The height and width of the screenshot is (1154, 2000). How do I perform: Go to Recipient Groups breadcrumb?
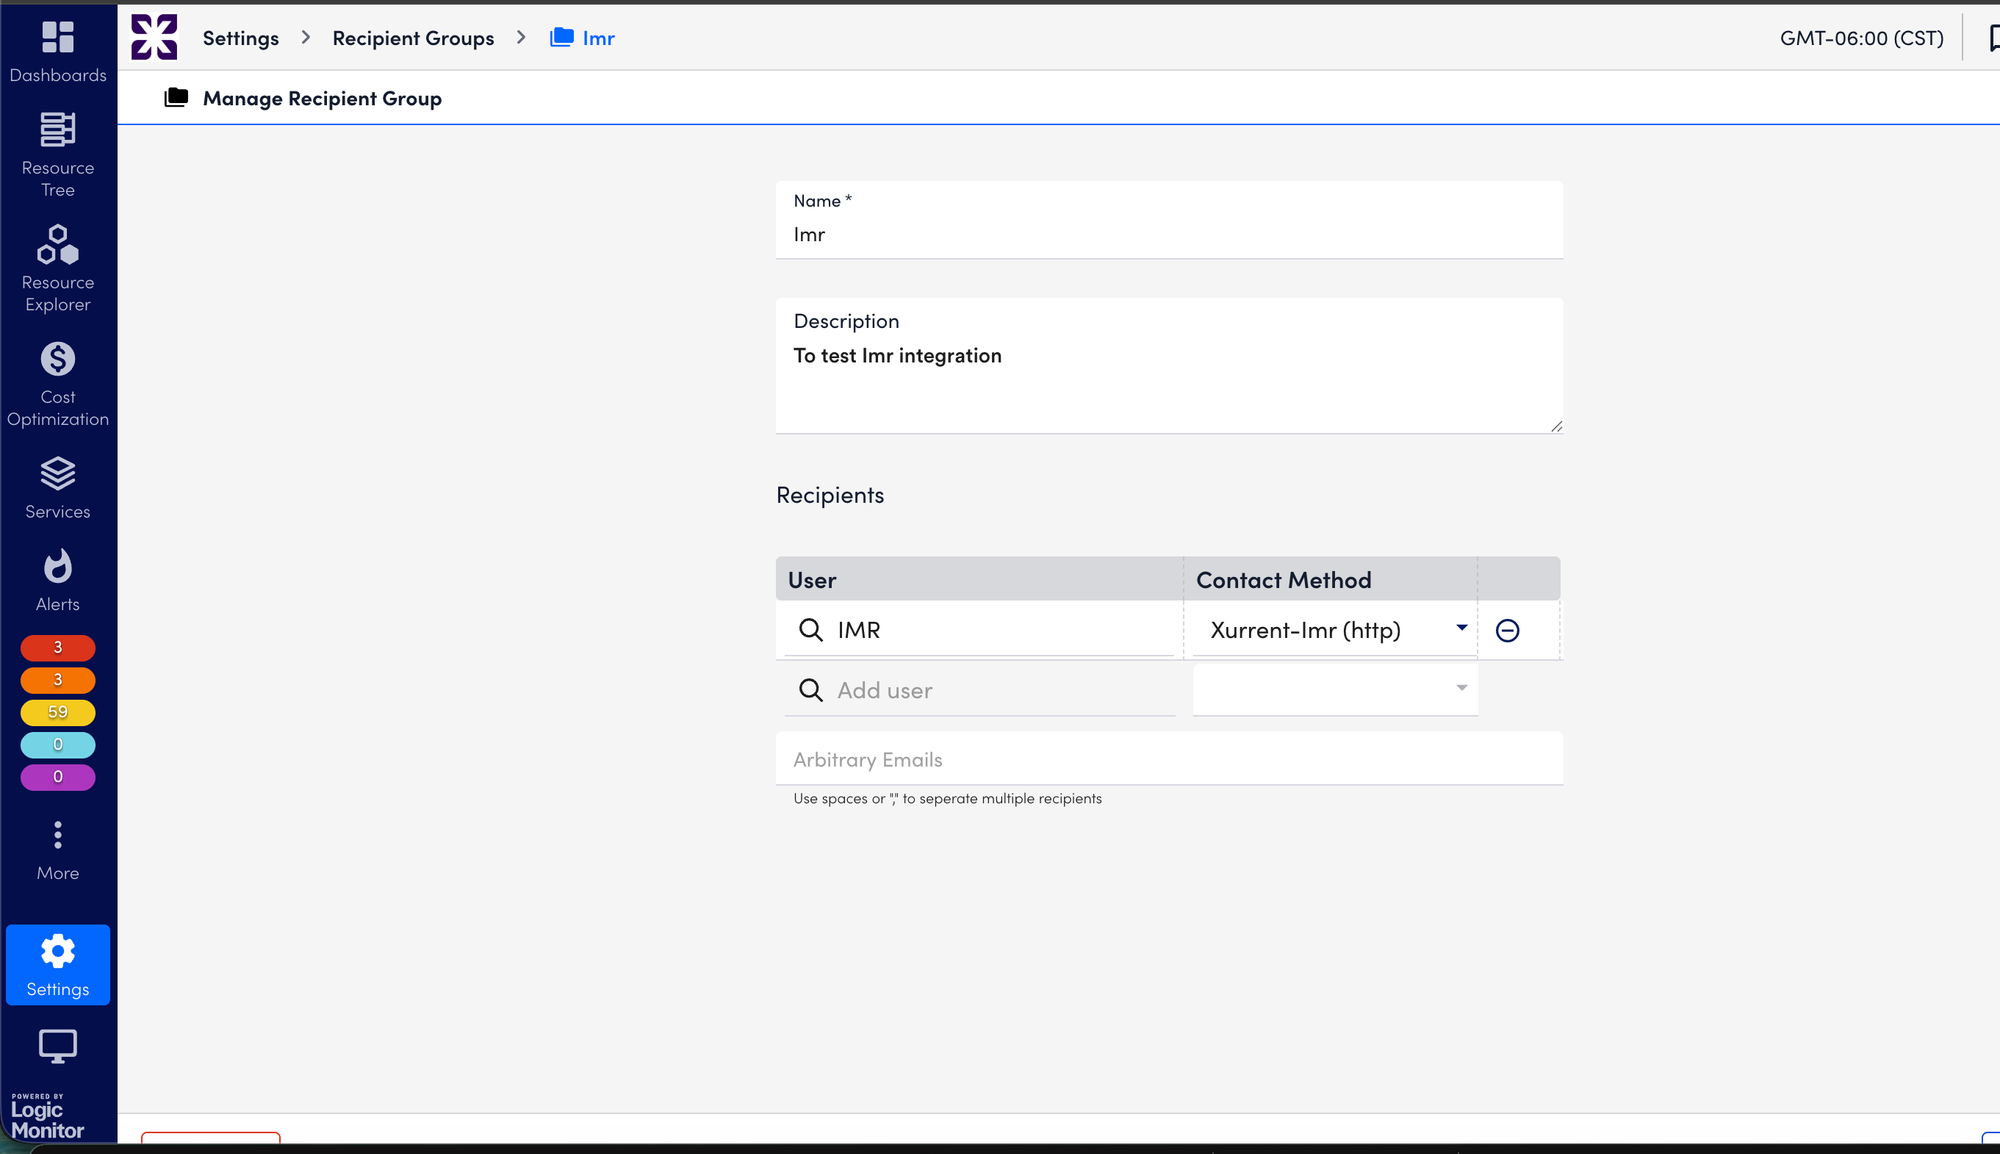pyautogui.click(x=413, y=38)
